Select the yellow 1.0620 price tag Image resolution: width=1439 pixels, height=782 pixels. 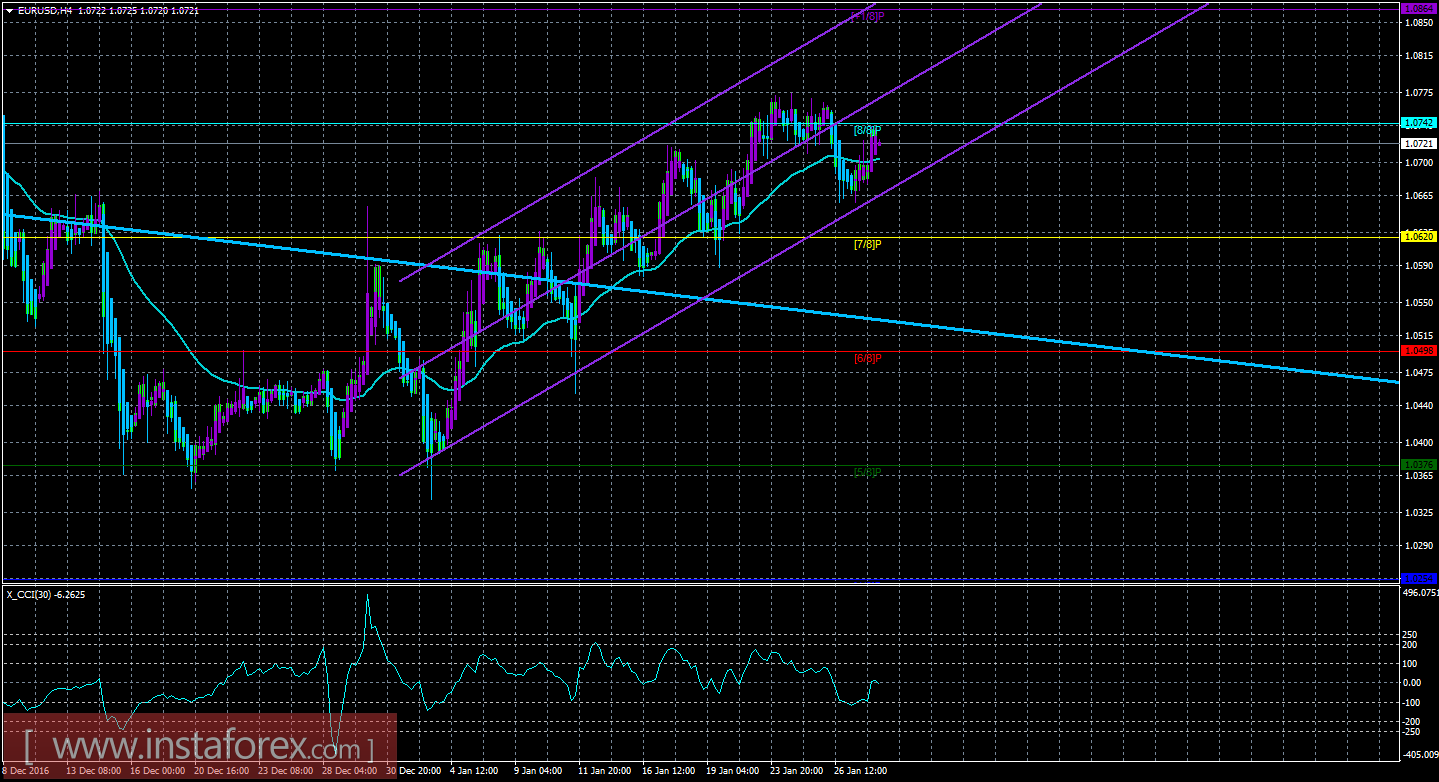(x=1419, y=236)
